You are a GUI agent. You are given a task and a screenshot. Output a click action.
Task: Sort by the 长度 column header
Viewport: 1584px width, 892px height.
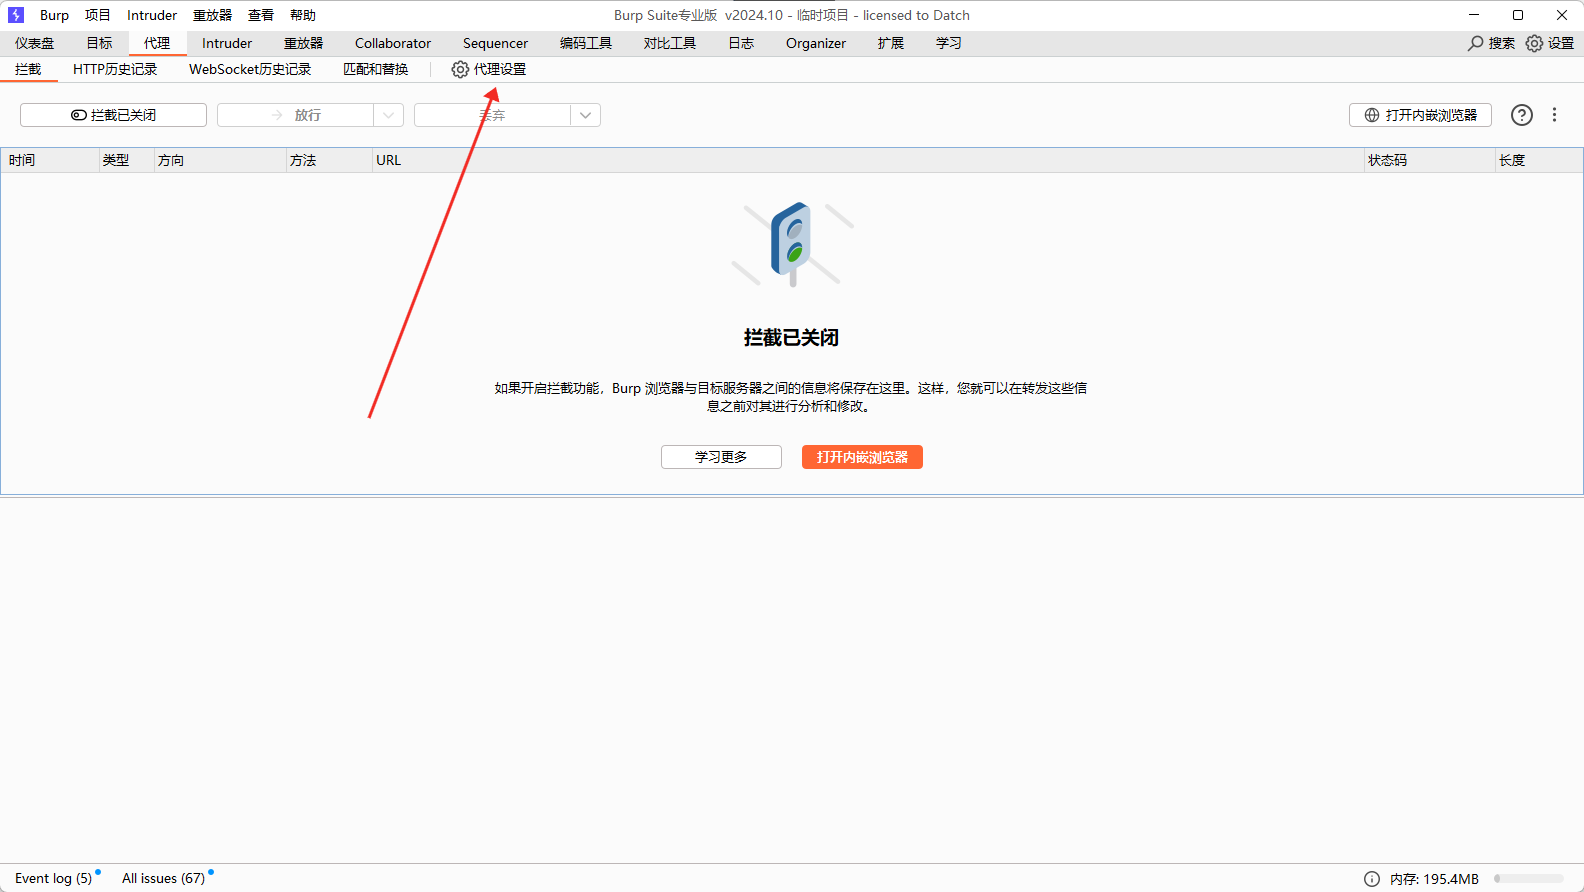point(1538,160)
